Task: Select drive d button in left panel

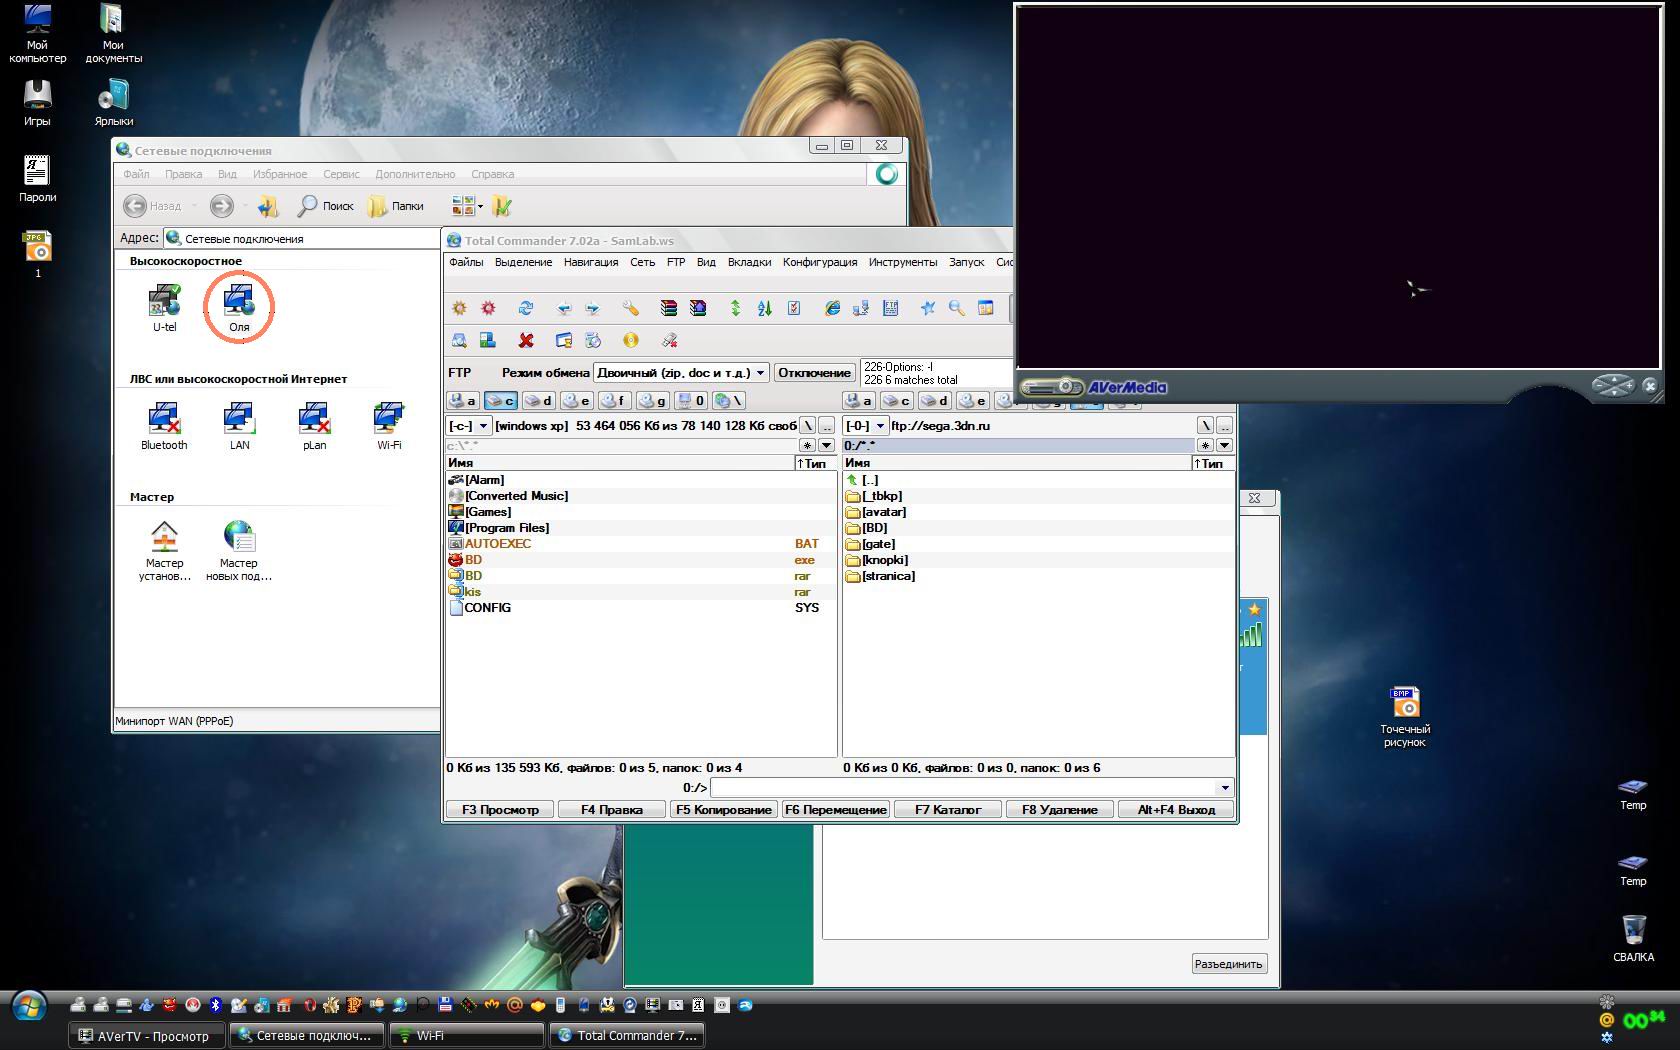Action: [538, 400]
